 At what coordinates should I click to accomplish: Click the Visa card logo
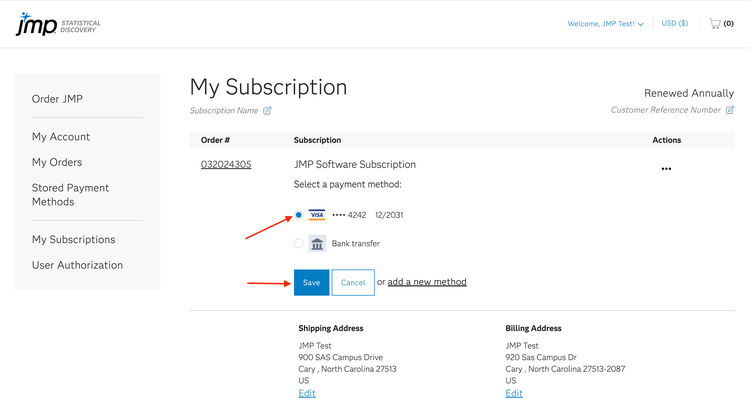(x=317, y=215)
